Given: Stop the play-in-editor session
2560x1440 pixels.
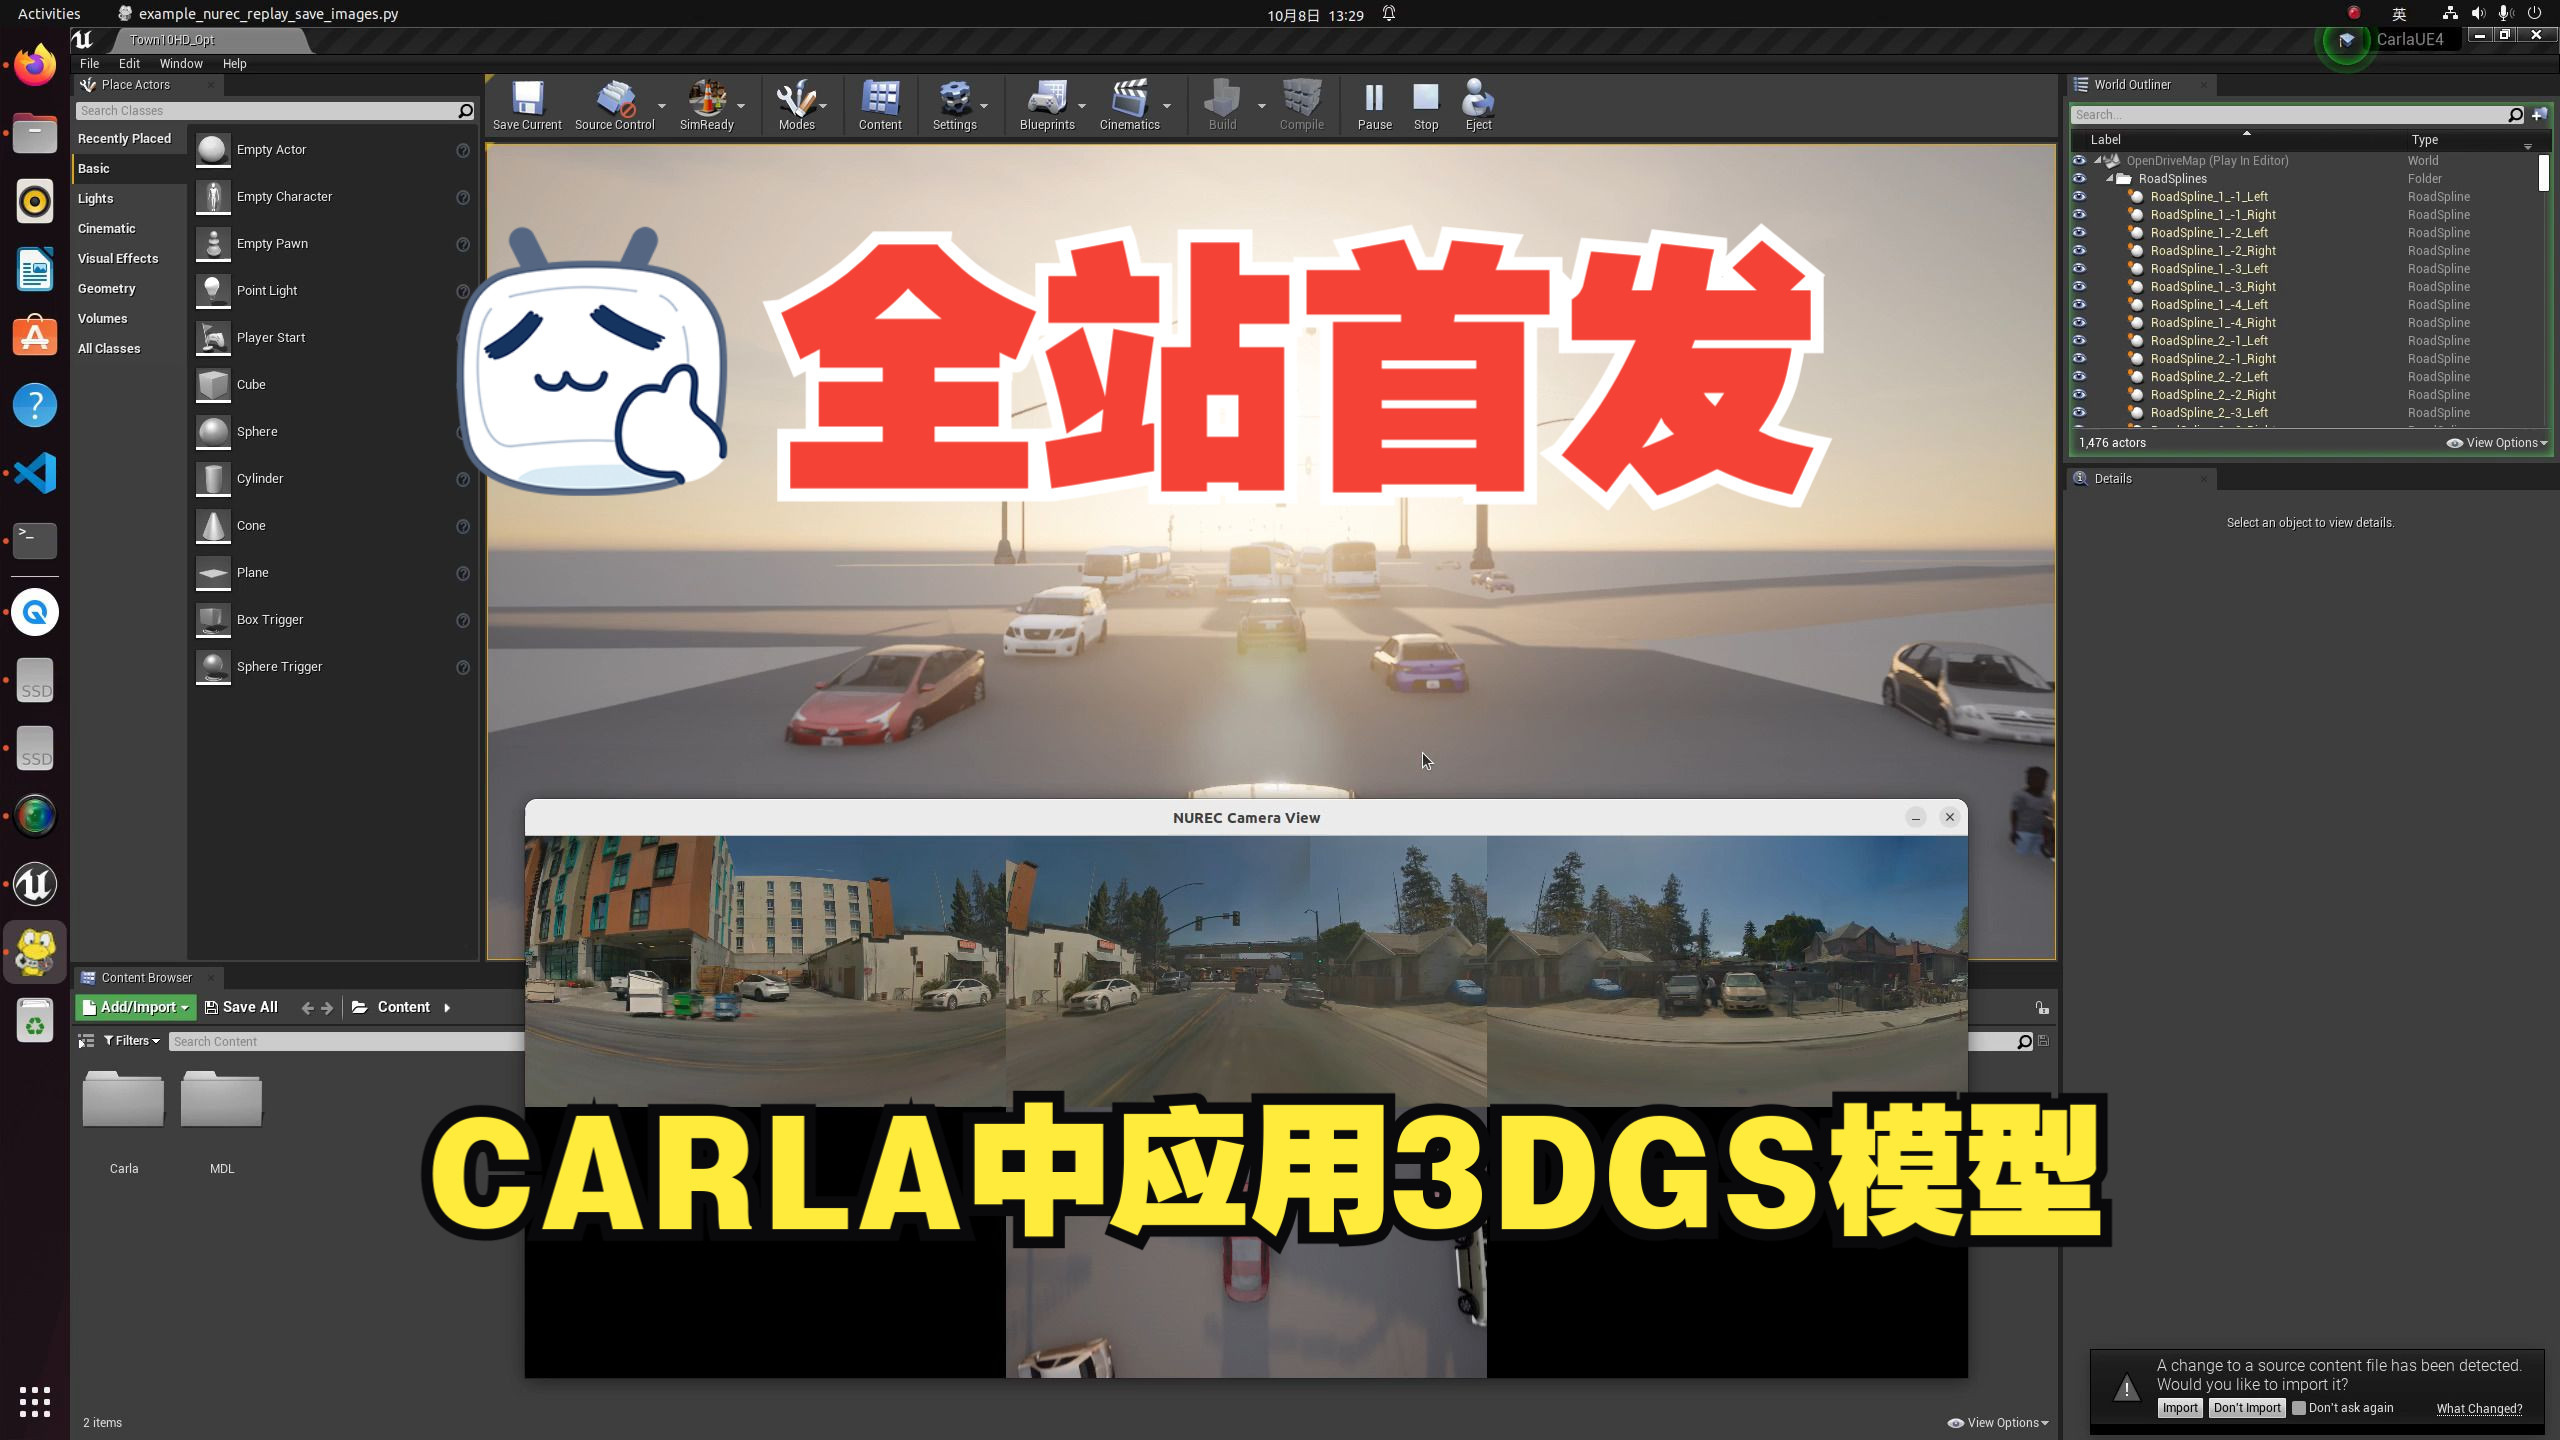Looking at the screenshot, I should point(1425,103).
